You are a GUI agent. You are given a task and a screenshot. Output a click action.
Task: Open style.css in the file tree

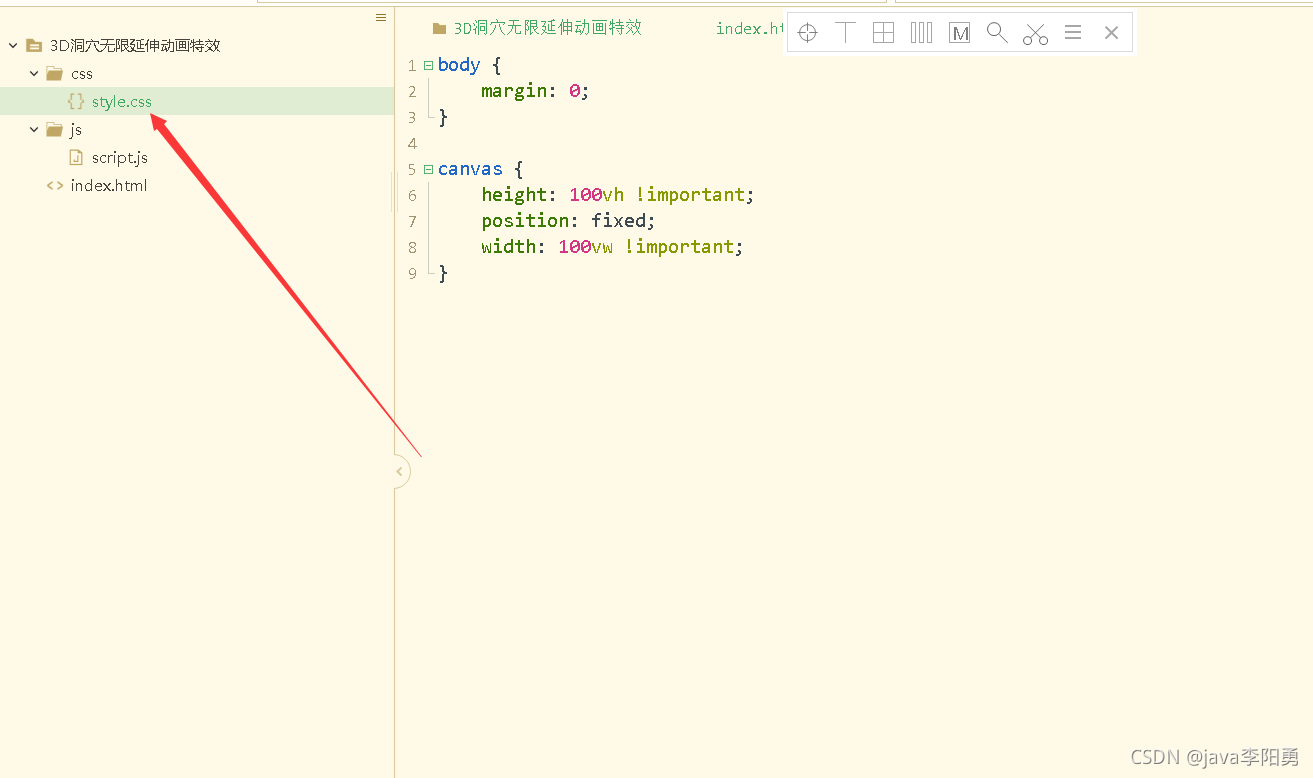122,101
